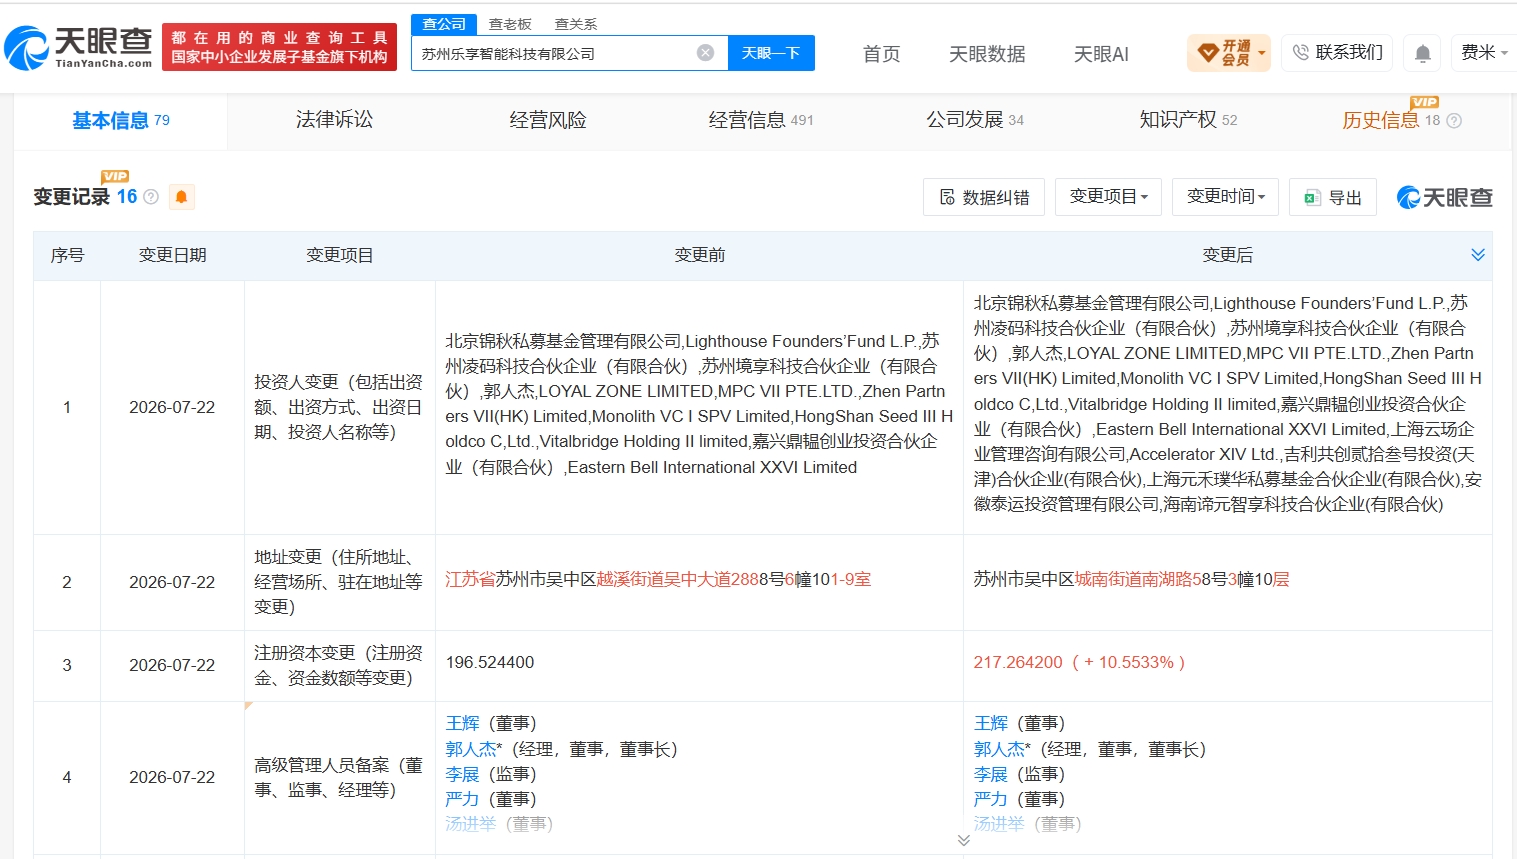The height and width of the screenshot is (859, 1517).
Task: Clear the search box with the X icon
Action: click(706, 53)
